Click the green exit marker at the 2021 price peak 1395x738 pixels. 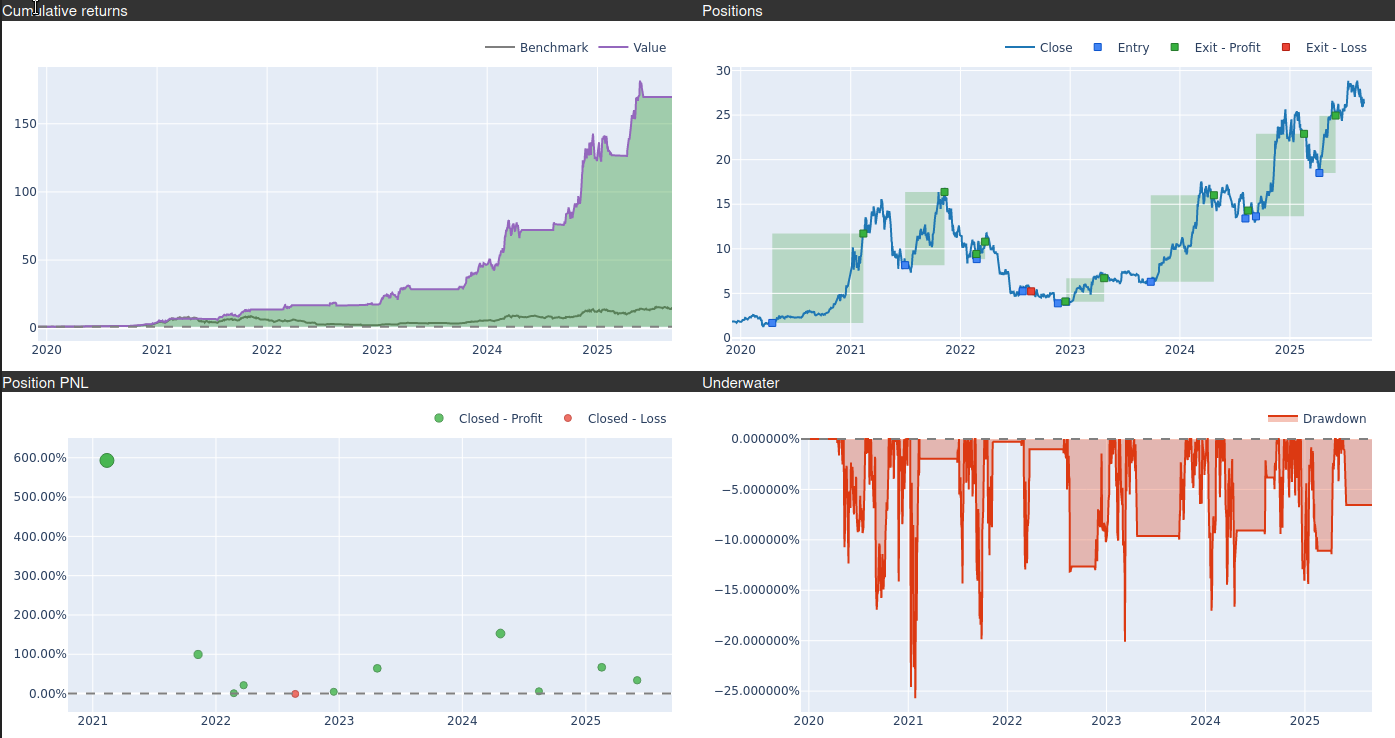(944, 192)
